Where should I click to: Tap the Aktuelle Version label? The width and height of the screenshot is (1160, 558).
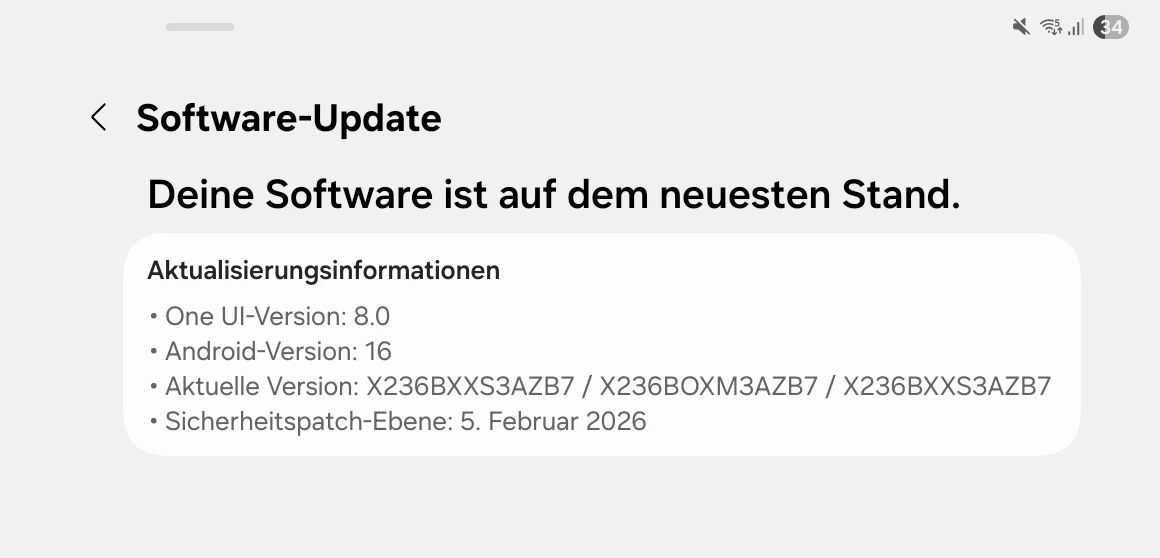tap(260, 386)
